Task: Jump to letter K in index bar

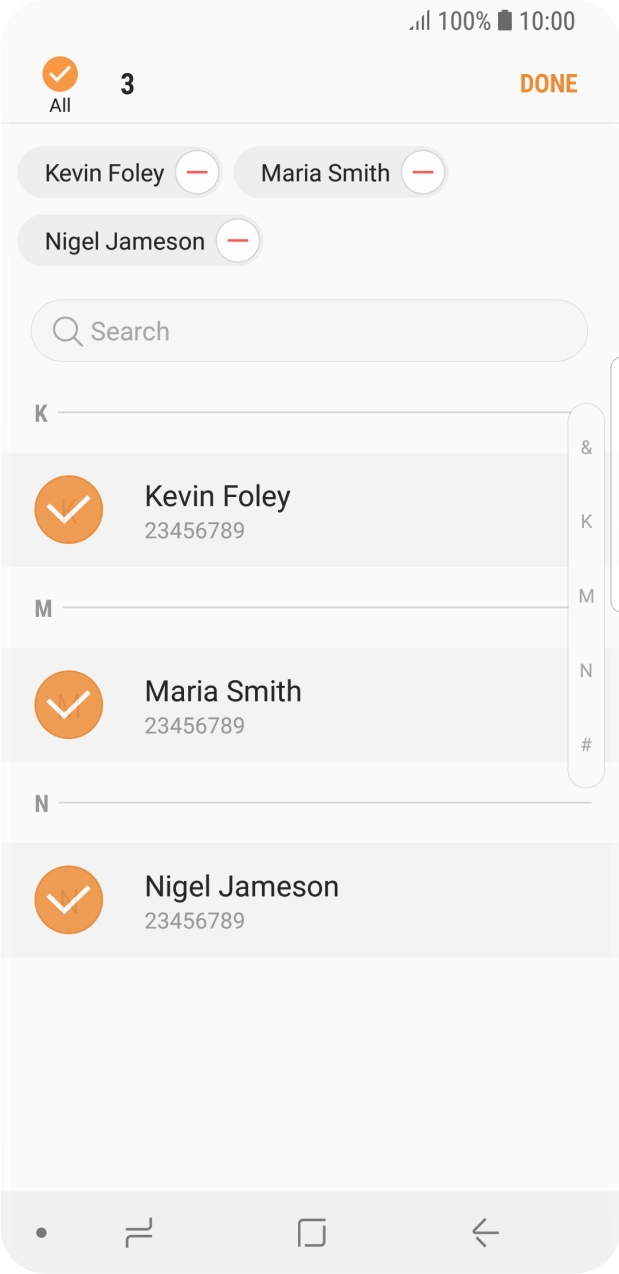Action: pos(586,521)
